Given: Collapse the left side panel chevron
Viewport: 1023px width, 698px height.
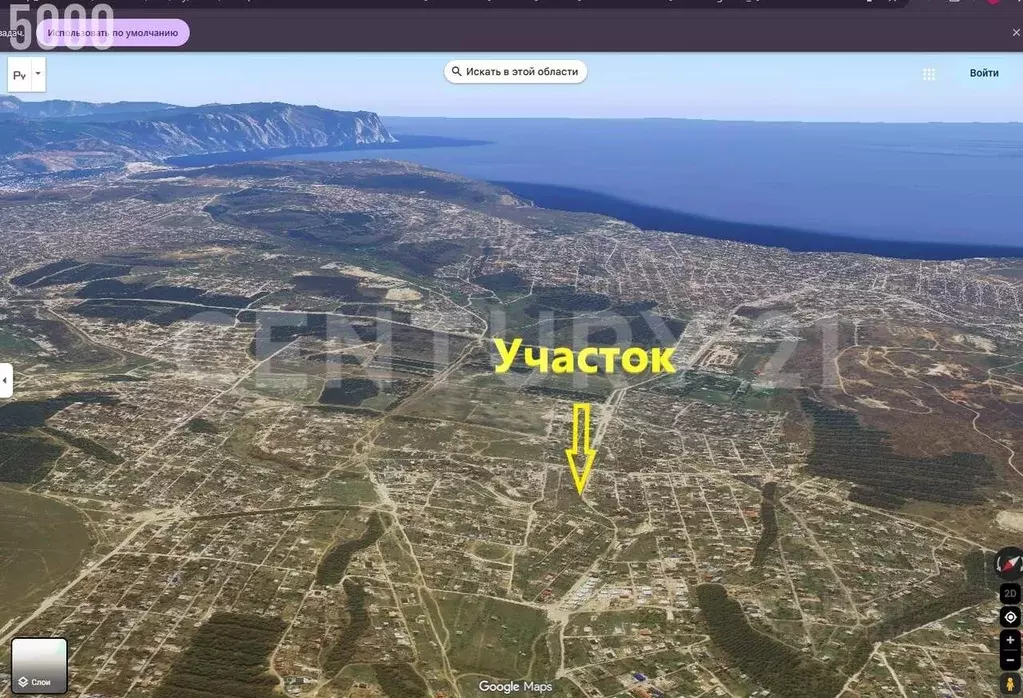Looking at the screenshot, I should point(4,380).
